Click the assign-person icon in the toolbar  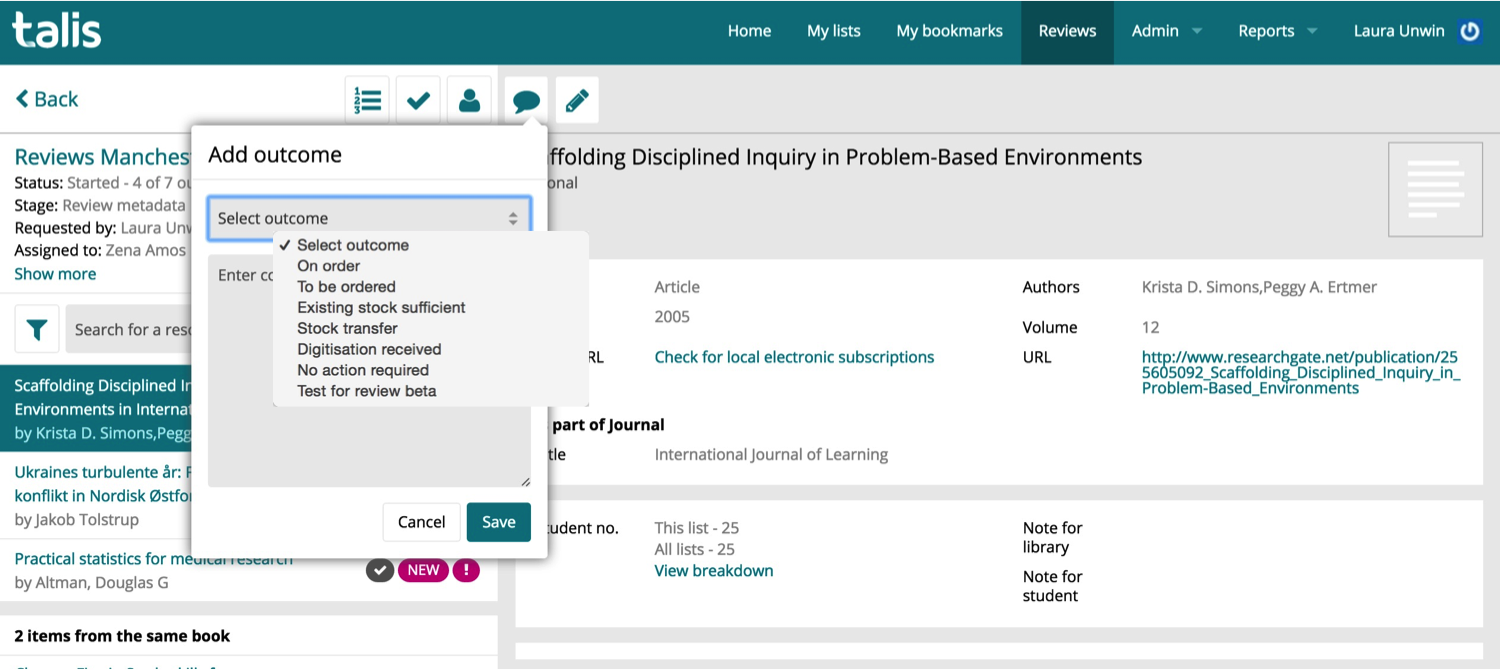pyautogui.click(x=470, y=99)
